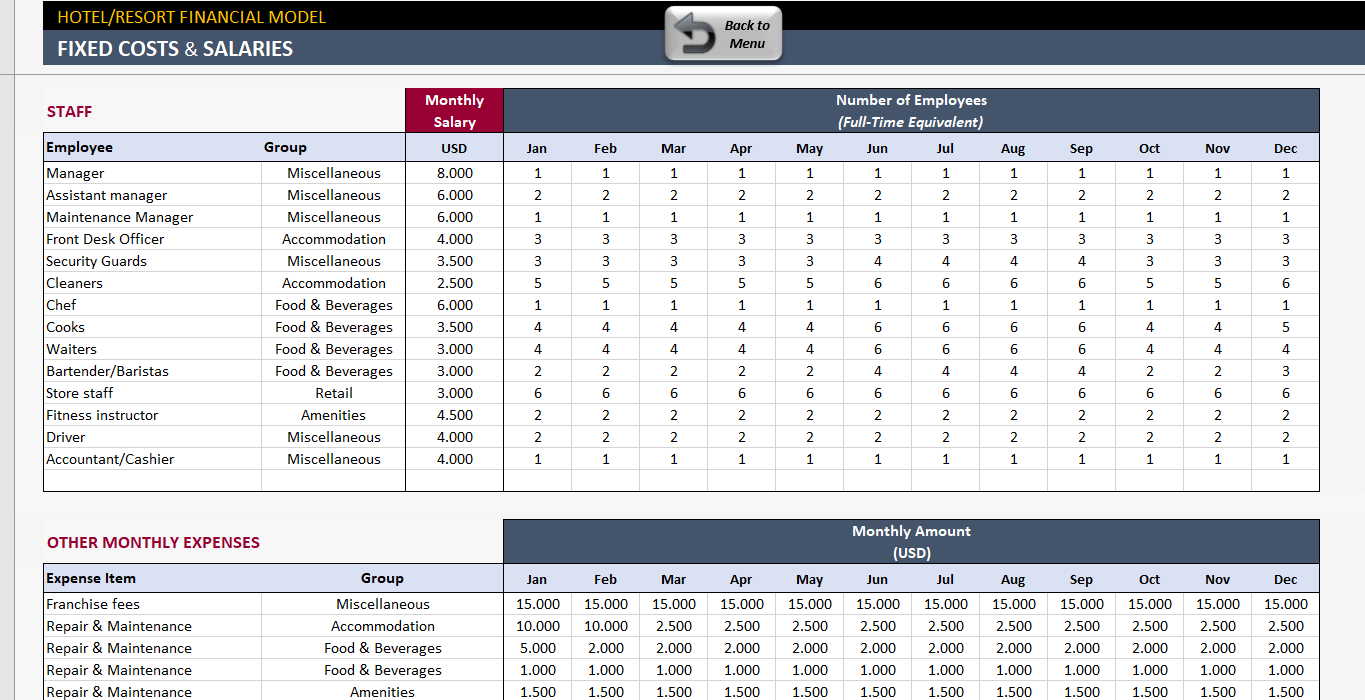
Task: Select Cleaners employee count for Jun
Action: click(877, 283)
